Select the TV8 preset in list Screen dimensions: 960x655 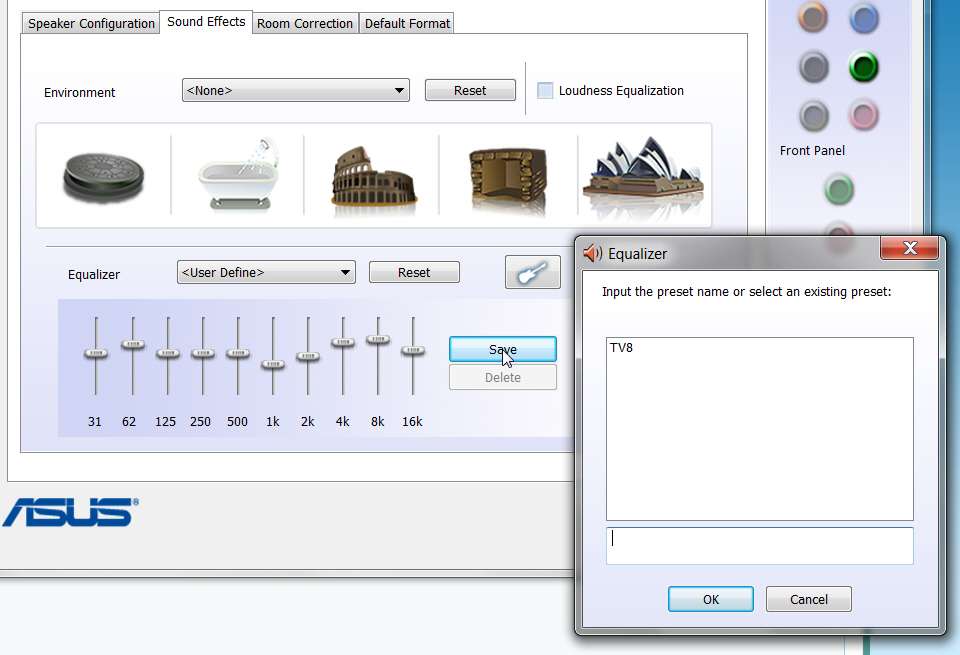click(x=621, y=348)
